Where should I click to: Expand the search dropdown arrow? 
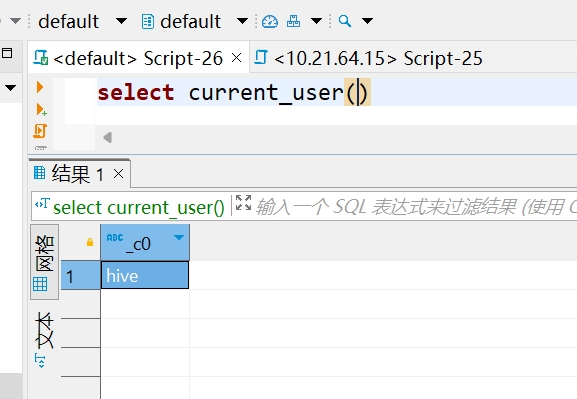tap(367, 21)
